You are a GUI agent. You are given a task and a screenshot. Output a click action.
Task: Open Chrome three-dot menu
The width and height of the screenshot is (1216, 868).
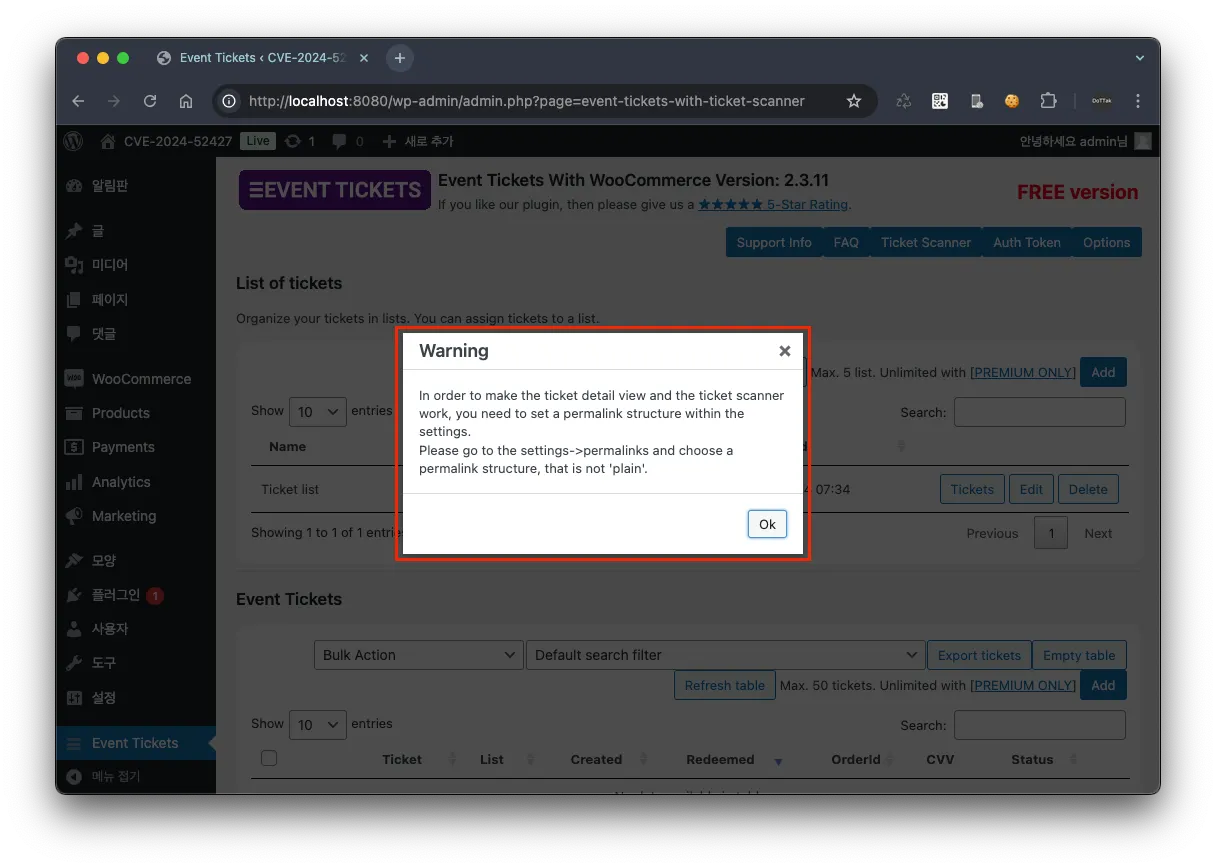pyautogui.click(x=1138, y=101)
